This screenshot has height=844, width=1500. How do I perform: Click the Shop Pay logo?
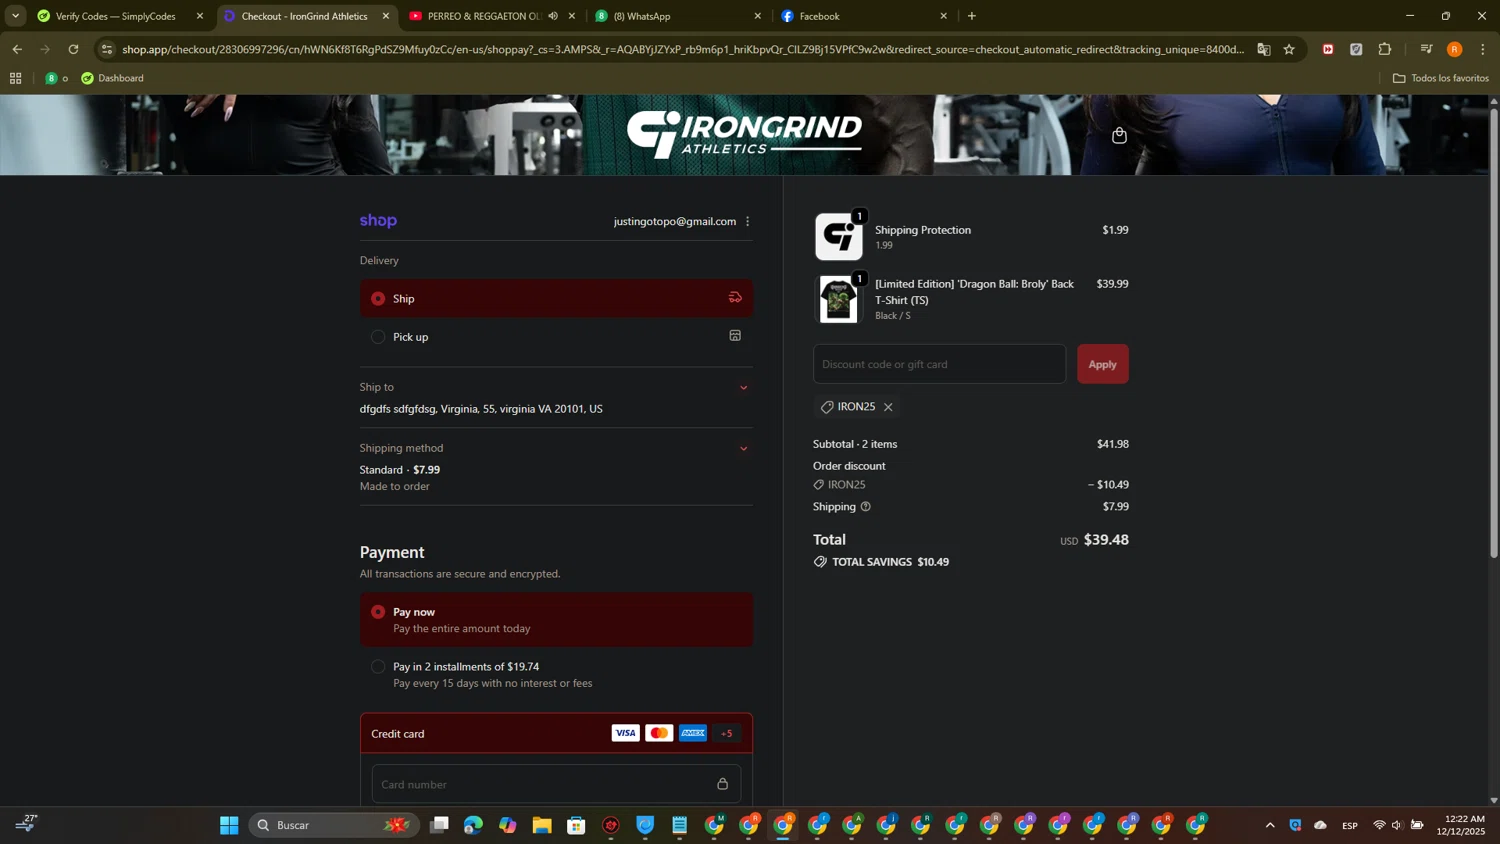378,220
